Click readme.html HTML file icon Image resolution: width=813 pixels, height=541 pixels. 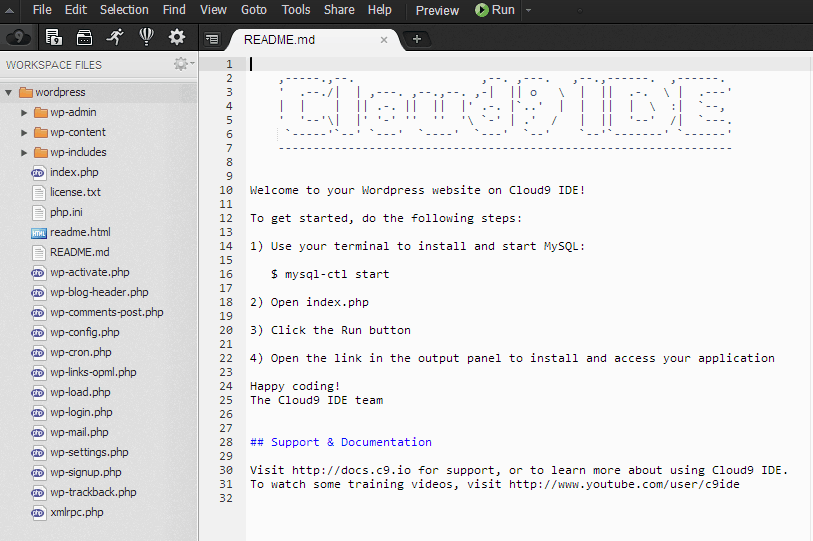coord(38,233)
